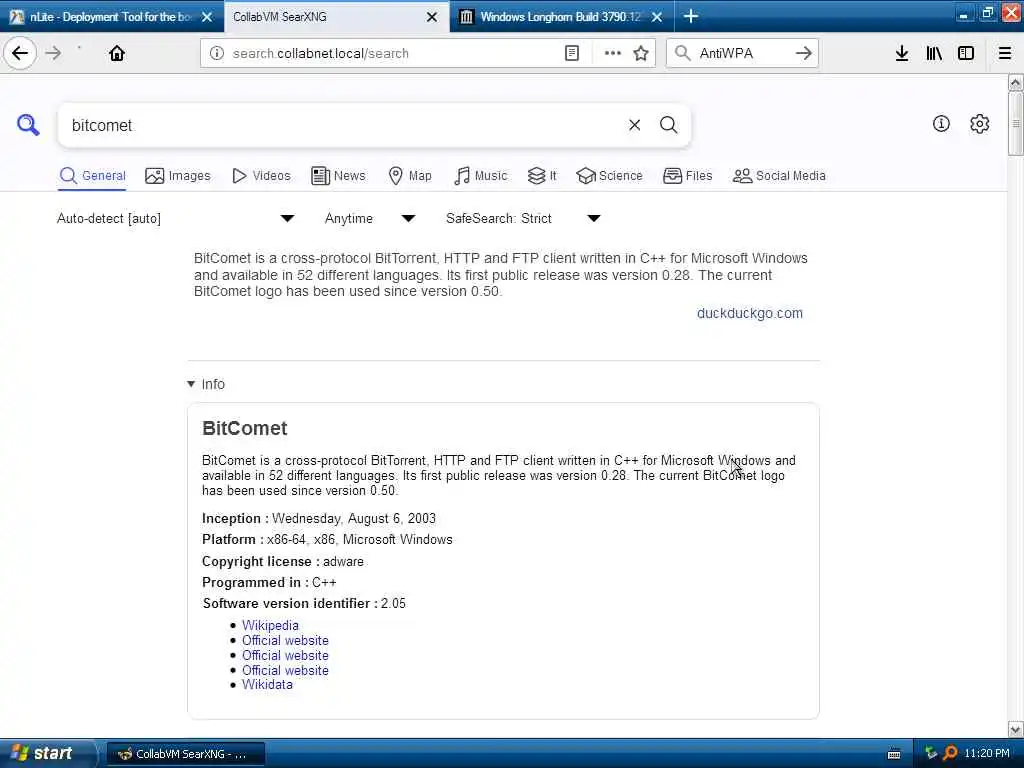The width and height of the screenshot is (1024, 768).
Task: Open the Auto-detect language dropdown
Action: pyautogui.click(x=175, y=218)
